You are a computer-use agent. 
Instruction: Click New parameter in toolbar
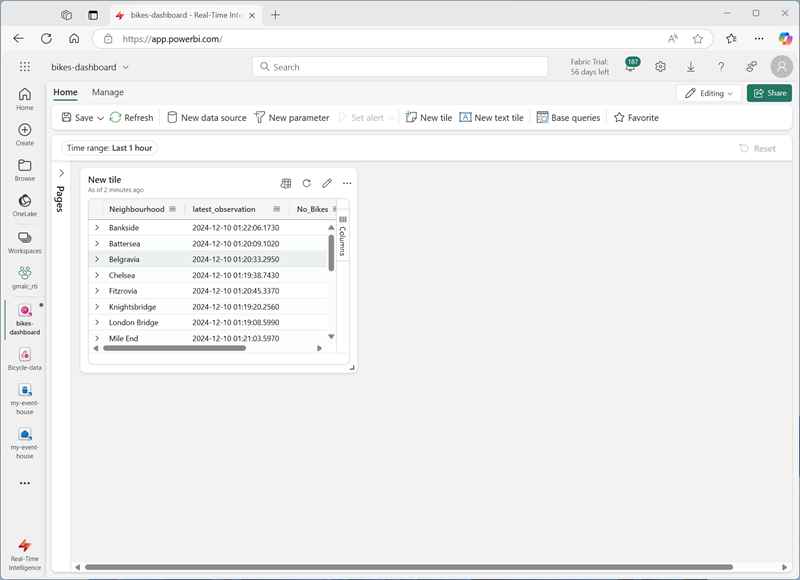click(x=292, y=118)
